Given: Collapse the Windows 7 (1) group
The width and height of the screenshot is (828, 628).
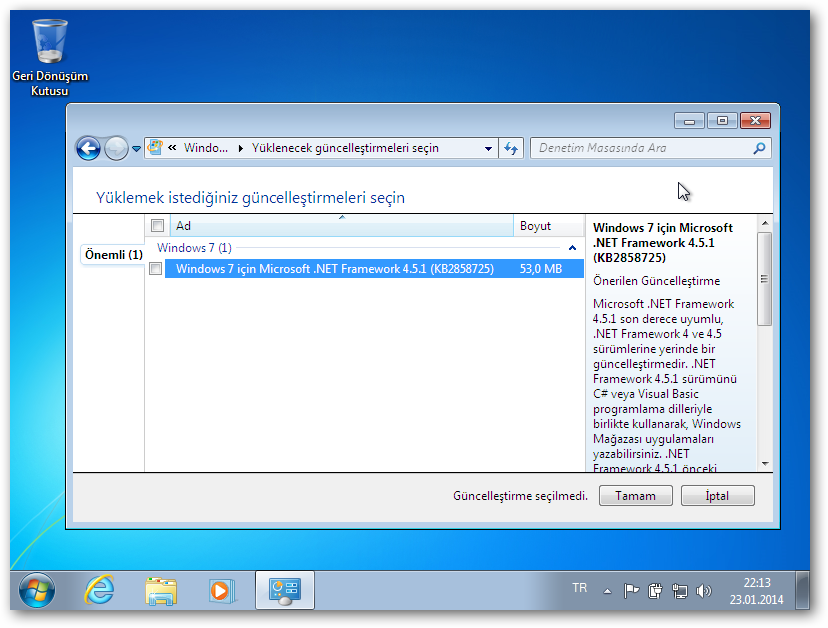Looking at the screenshot, I should (572, 247).
